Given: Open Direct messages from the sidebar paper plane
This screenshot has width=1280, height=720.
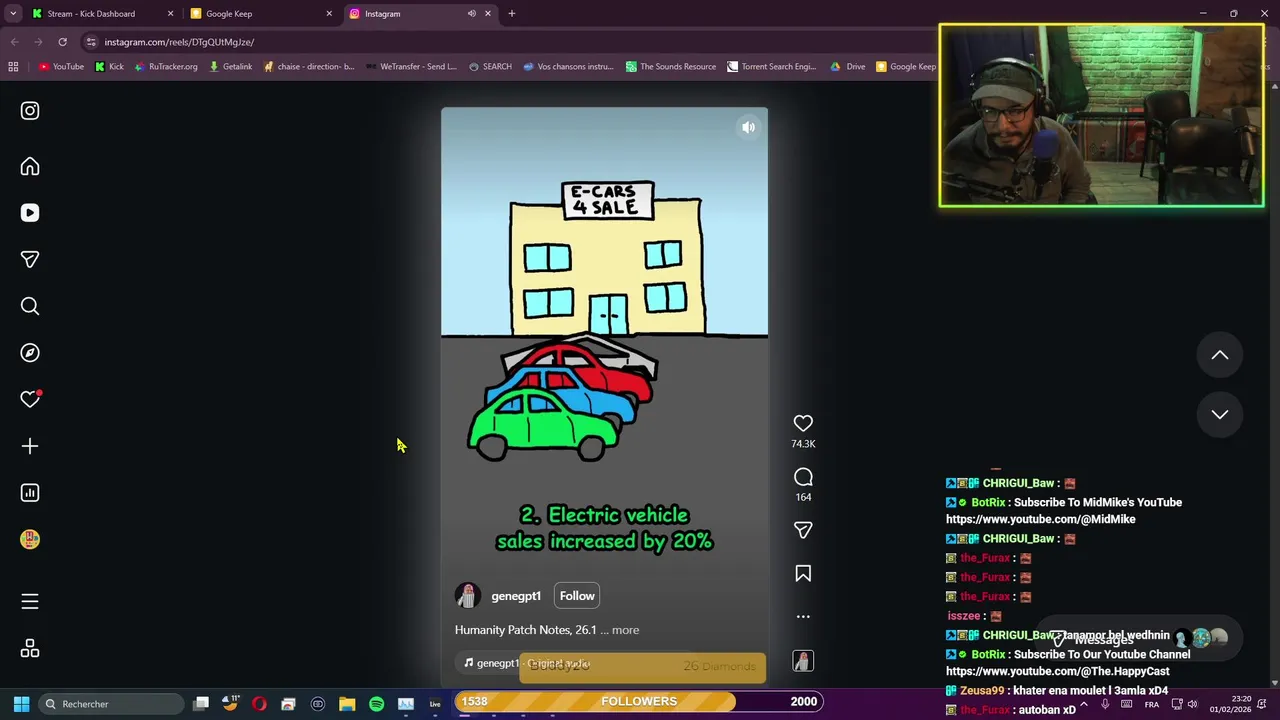Looking at the screenshot, I should tap(30, 260).
